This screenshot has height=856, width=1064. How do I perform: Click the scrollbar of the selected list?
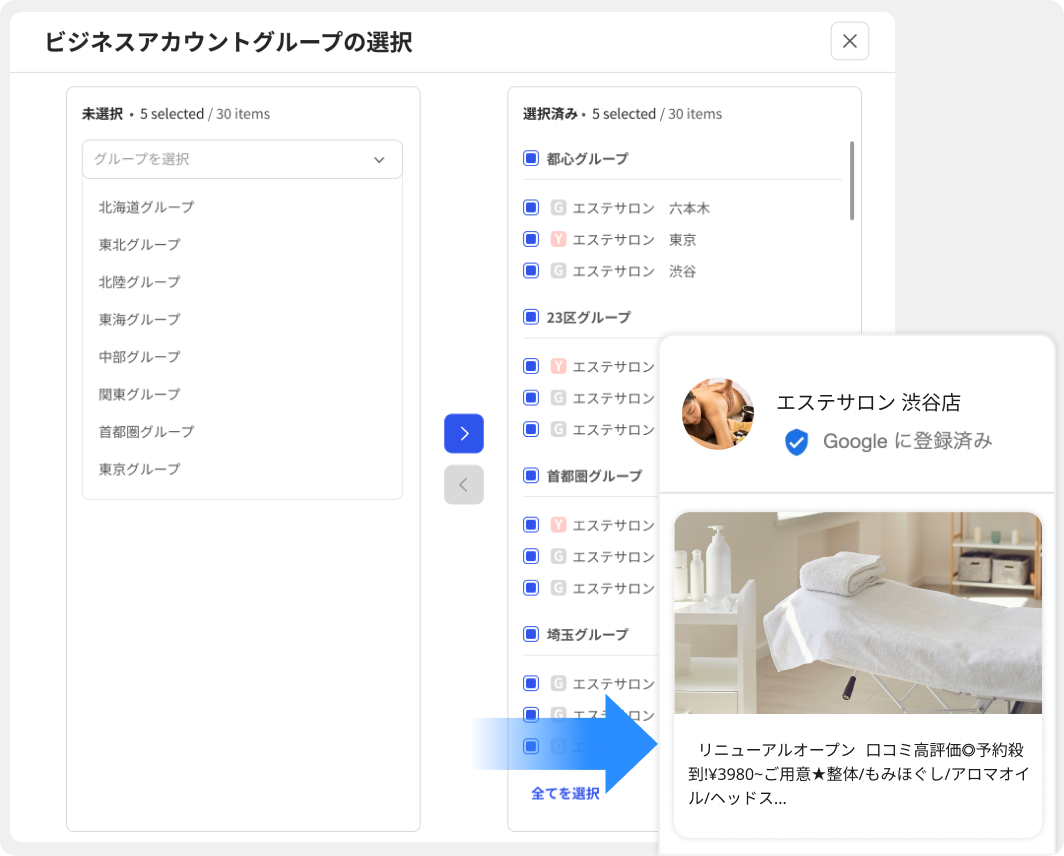853,180
